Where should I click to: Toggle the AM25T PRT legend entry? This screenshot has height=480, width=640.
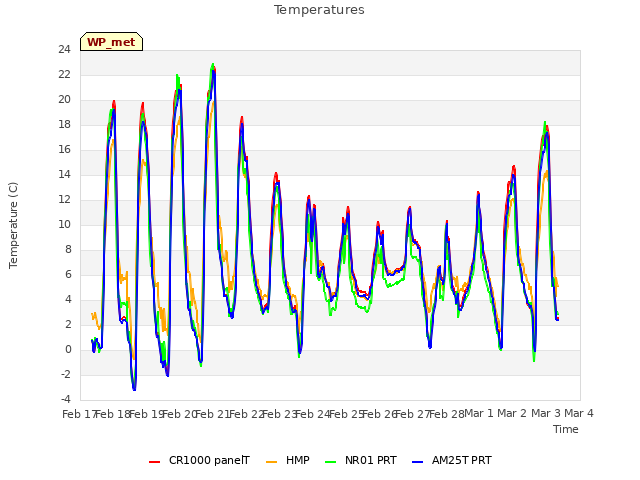(451, 461)
